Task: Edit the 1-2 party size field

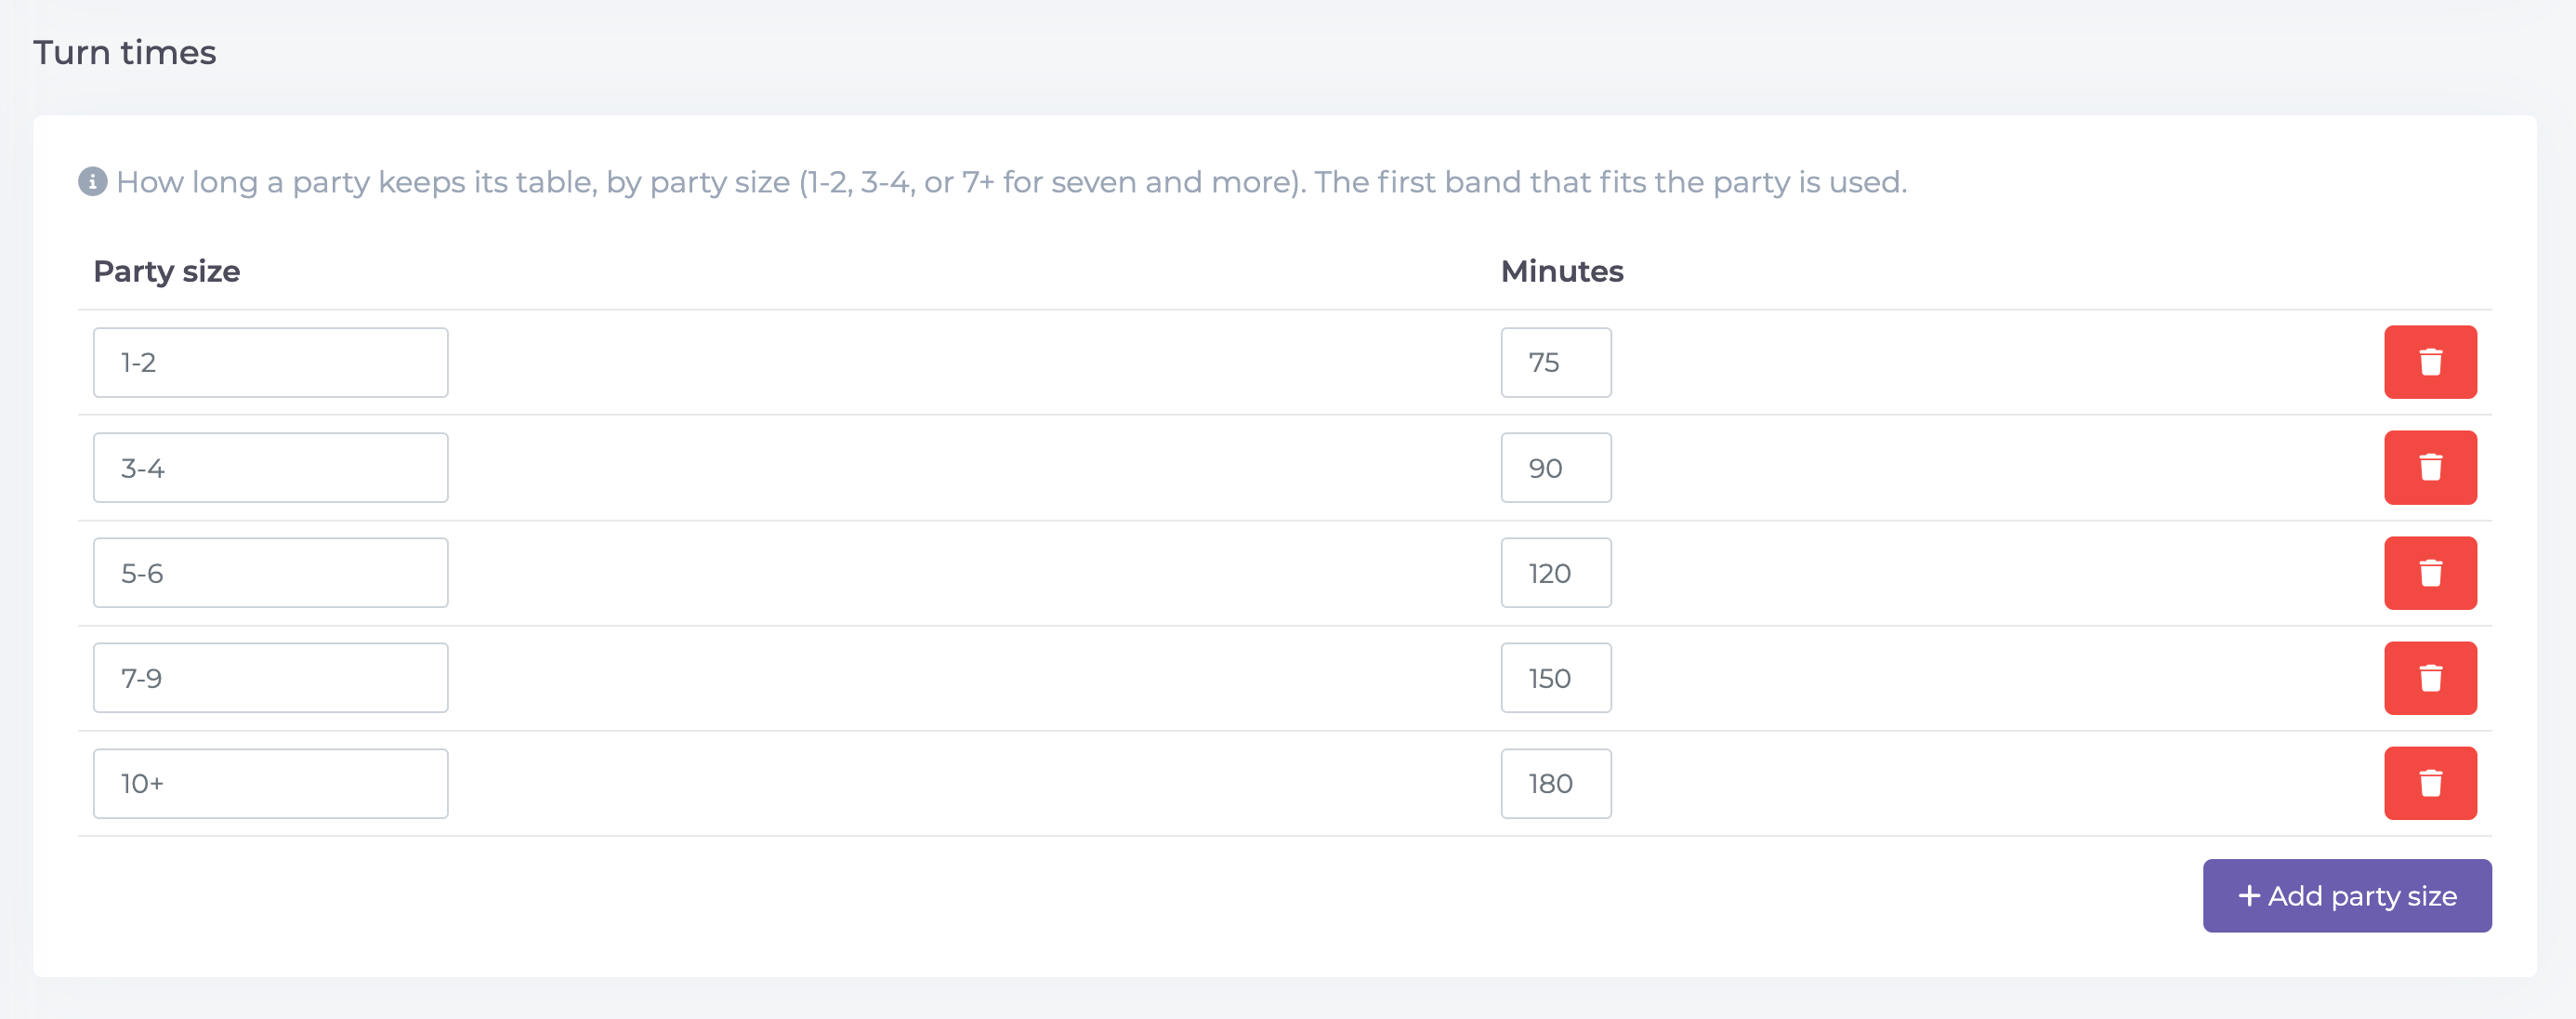Action: click(x=271, y=362)
